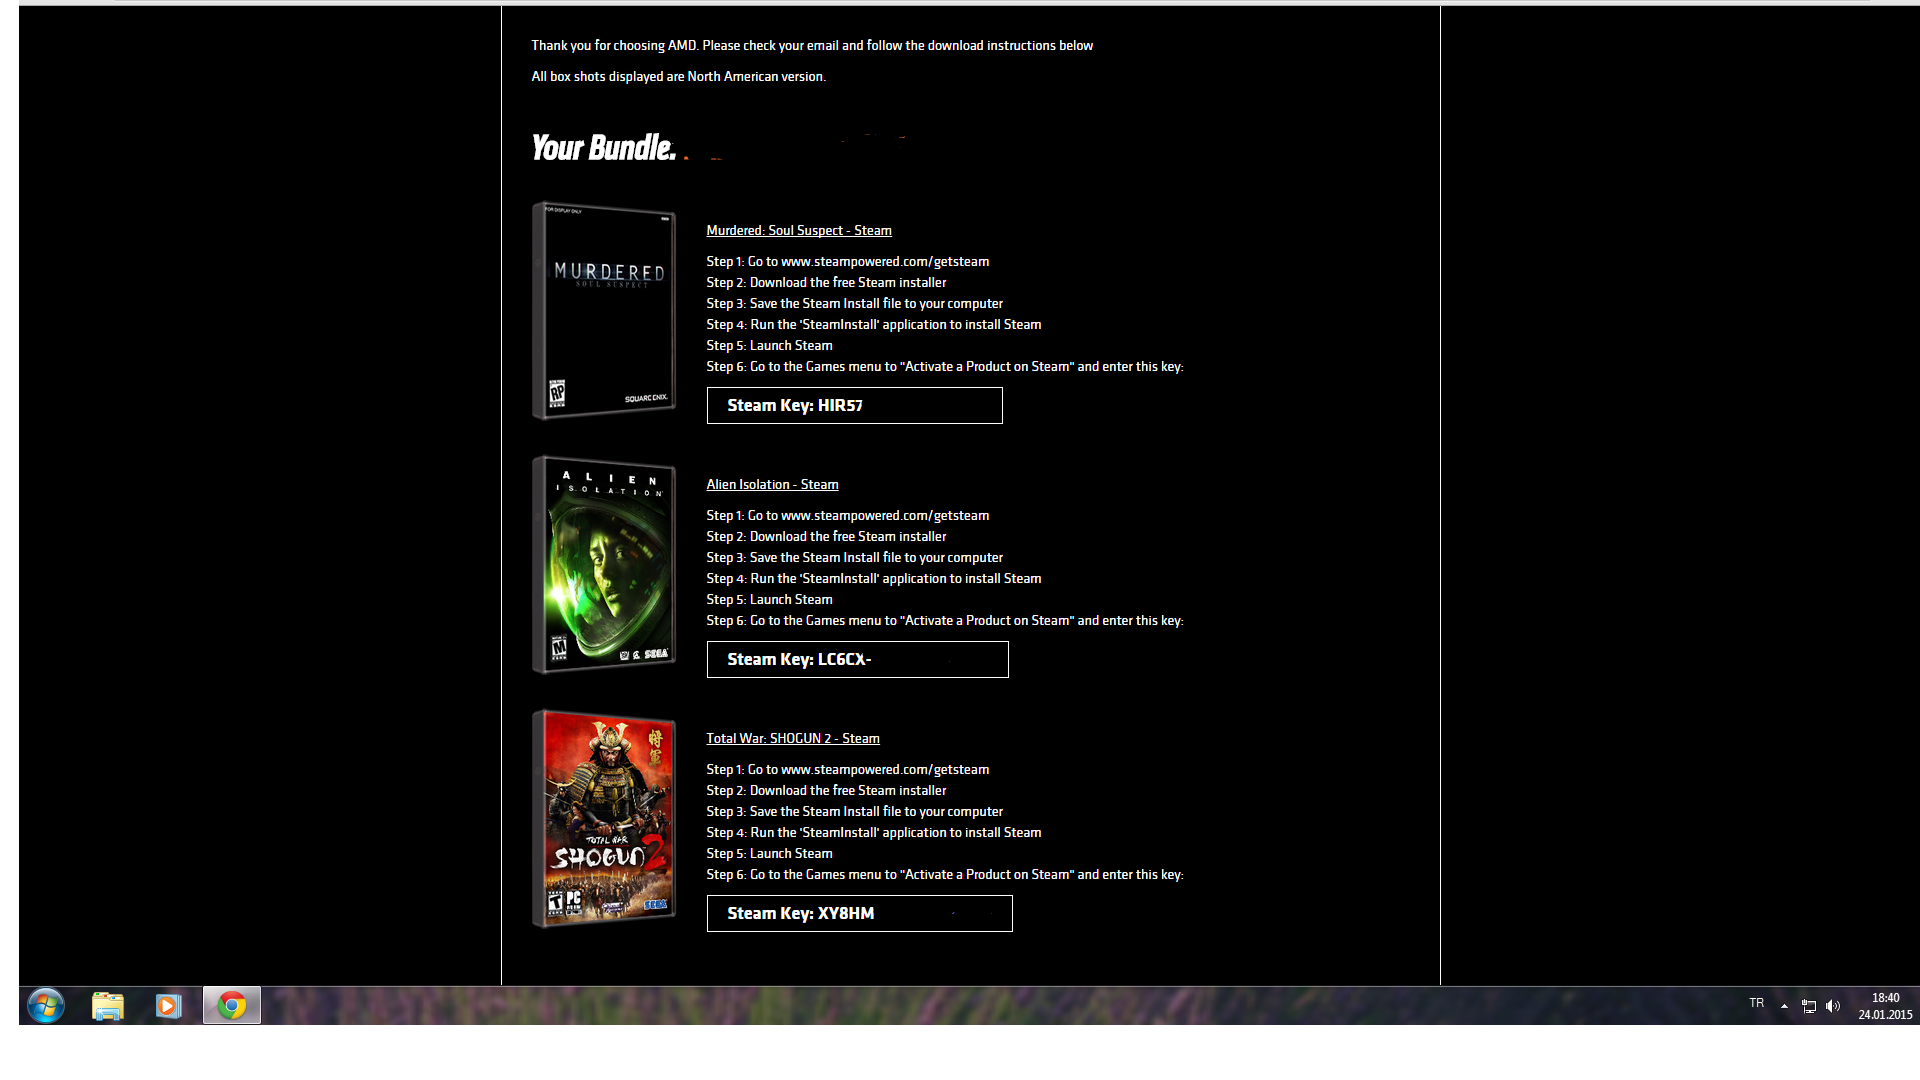The image size is (1920, 1080).
Task: Click the Total War Shogun 2 box art
Action: (x=604, y=819)
